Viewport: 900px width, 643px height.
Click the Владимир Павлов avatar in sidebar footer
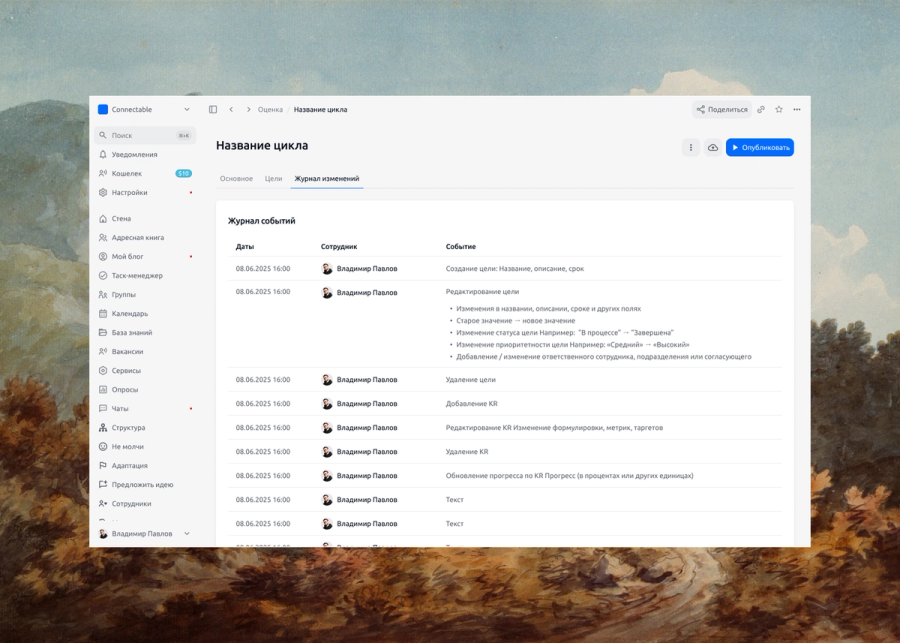tap(103, 533)
